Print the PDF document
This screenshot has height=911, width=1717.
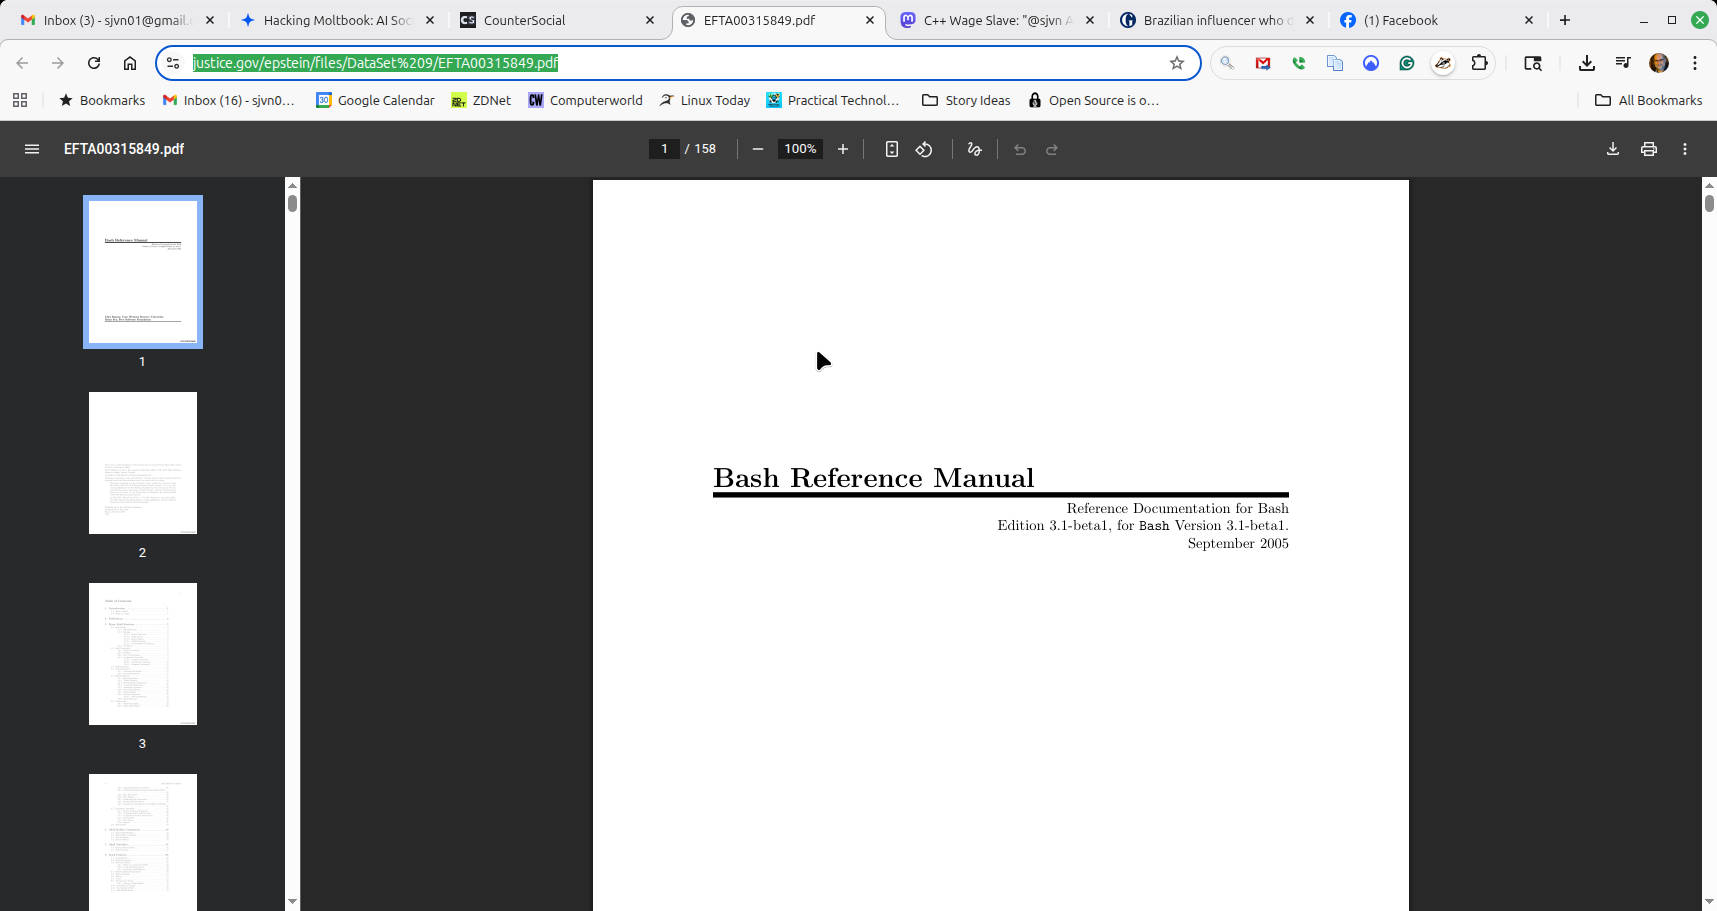[1649, 149]
